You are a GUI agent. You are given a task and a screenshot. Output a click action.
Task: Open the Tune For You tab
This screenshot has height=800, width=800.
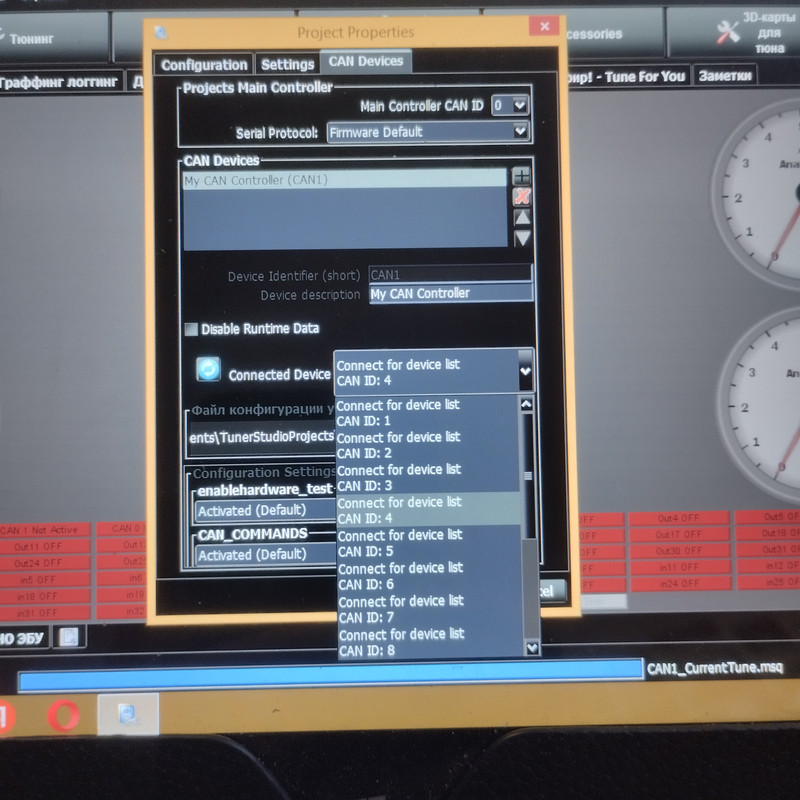point(629,77)
